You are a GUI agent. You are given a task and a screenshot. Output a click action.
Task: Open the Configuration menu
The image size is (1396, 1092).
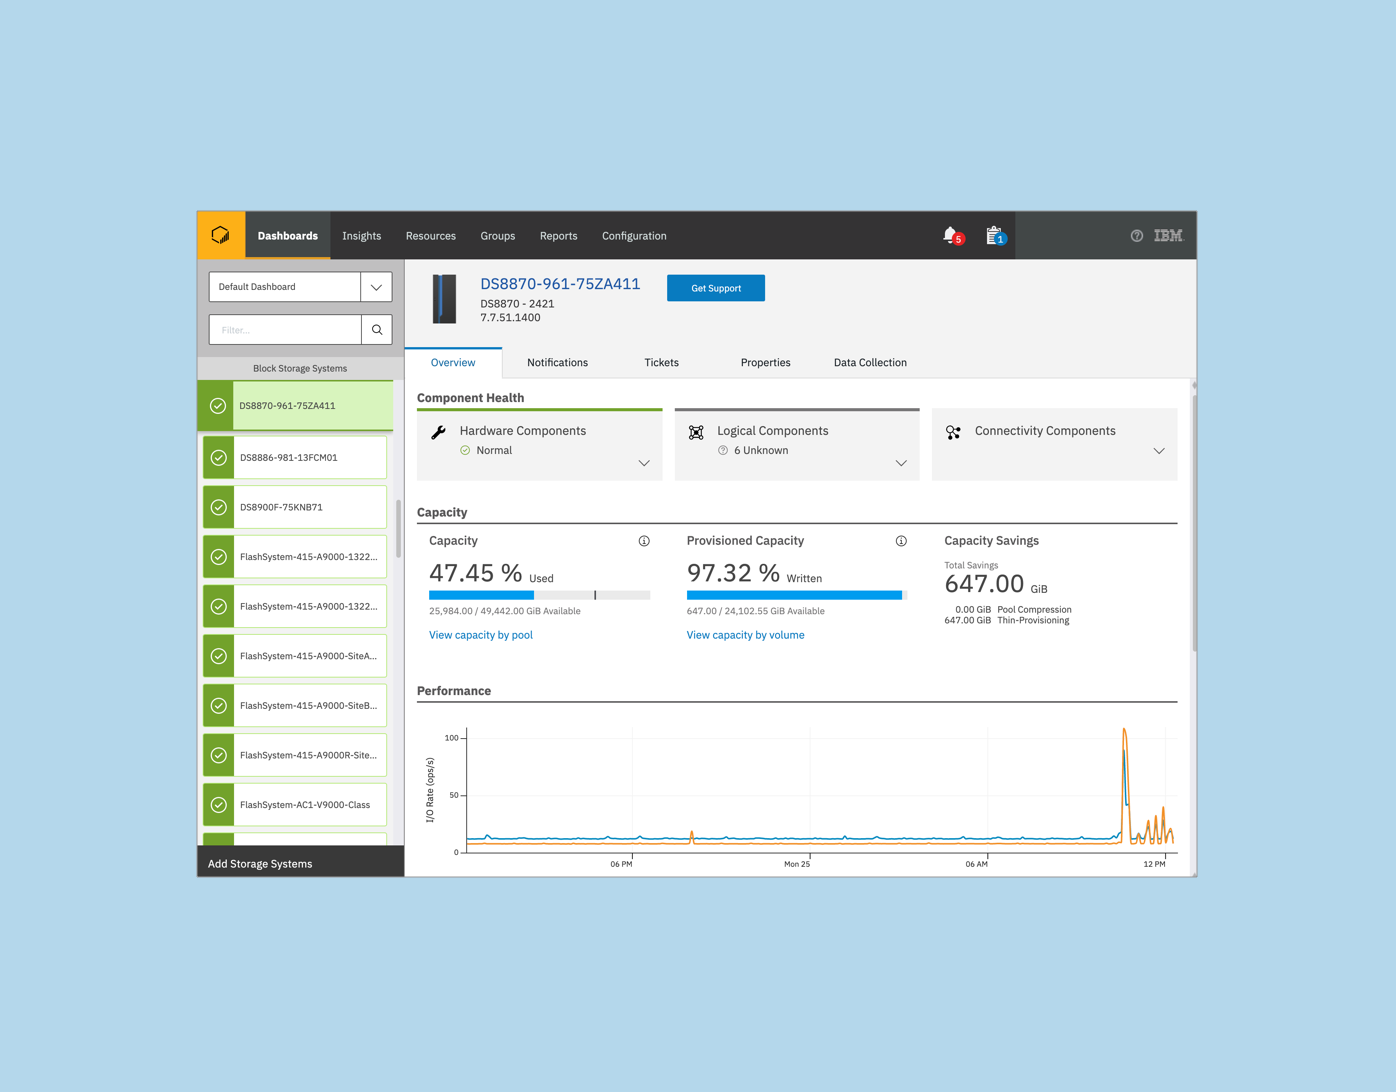[x=634, y=236]
